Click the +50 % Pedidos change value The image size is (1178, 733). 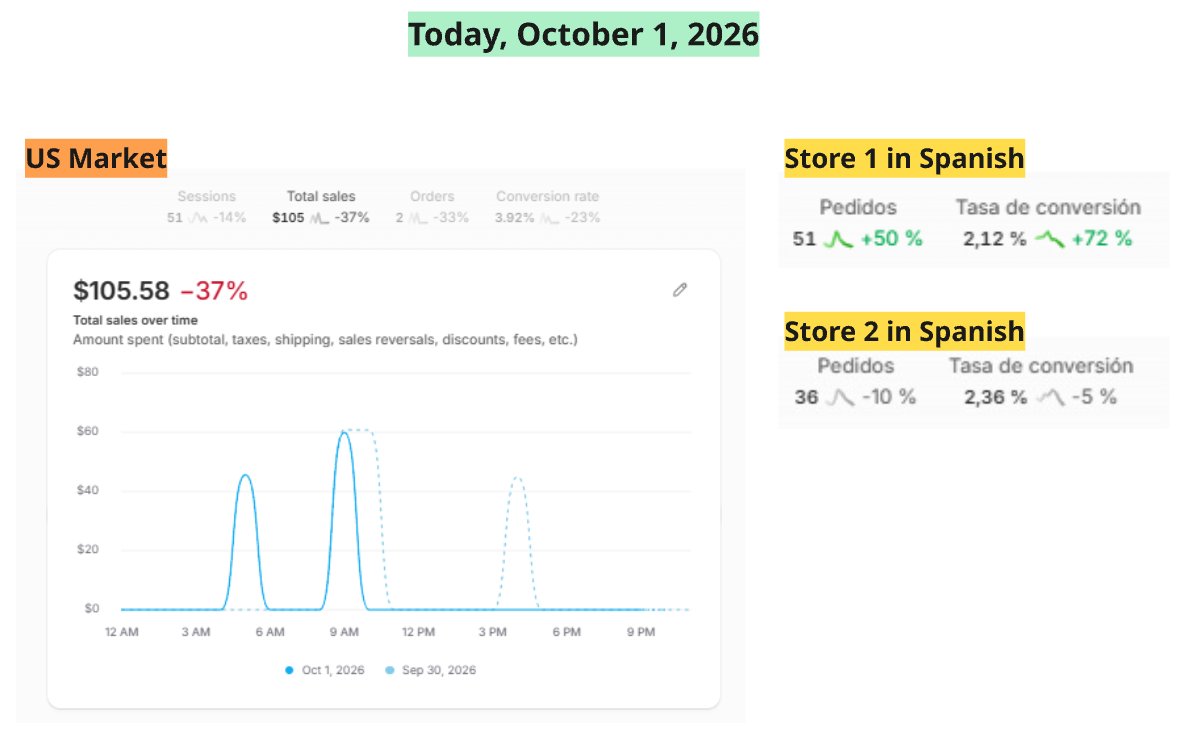(892, 239)
